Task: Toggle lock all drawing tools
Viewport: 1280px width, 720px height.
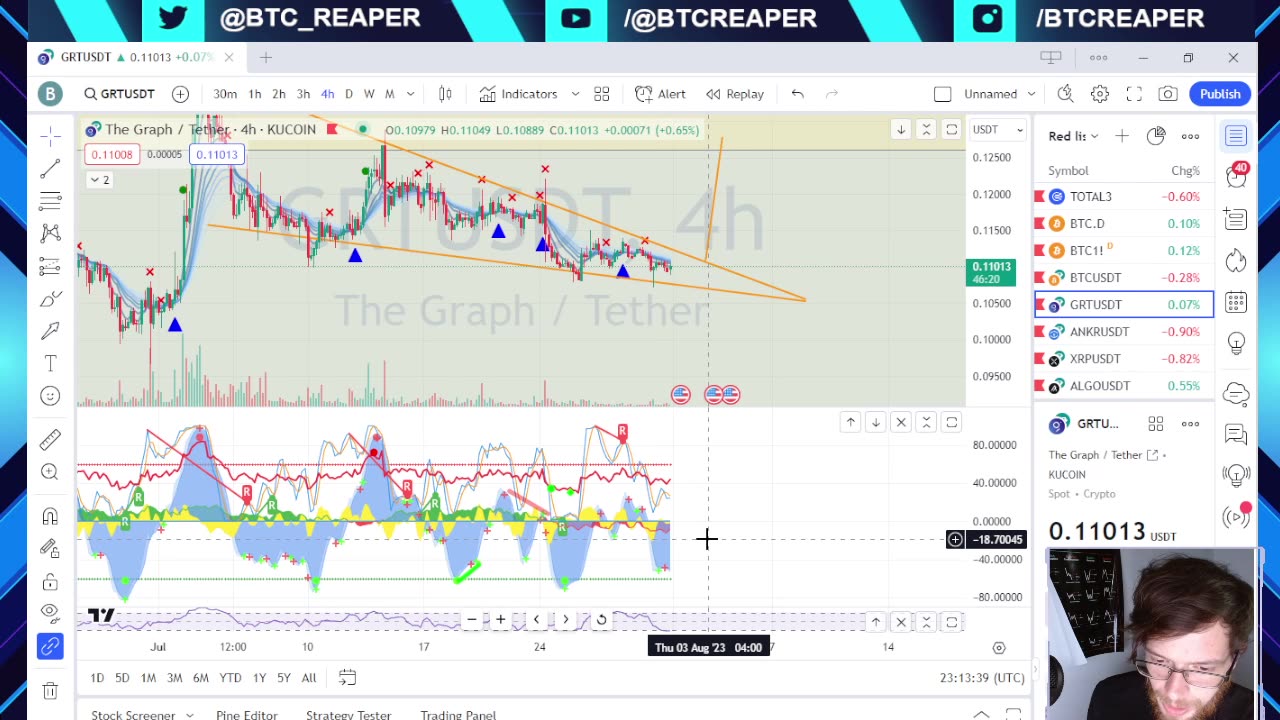Action: click(x=50, y=582)
